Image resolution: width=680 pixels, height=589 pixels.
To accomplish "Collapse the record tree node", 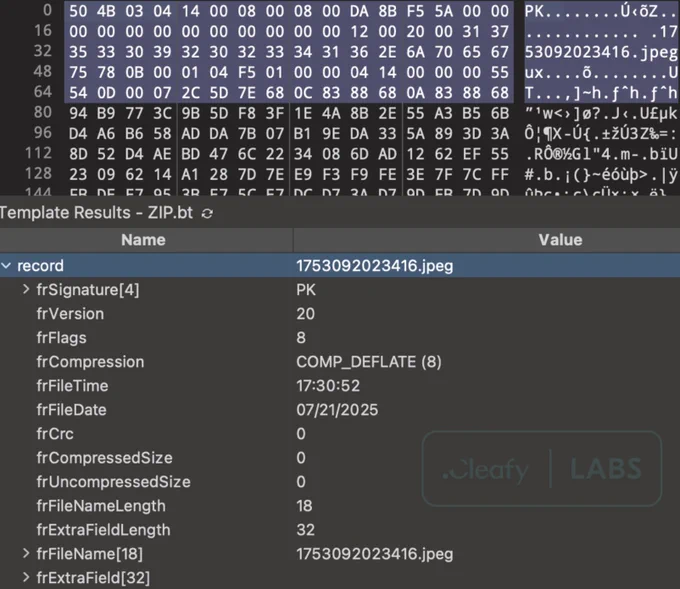I will pyautogui.click(x=6, y=265).
